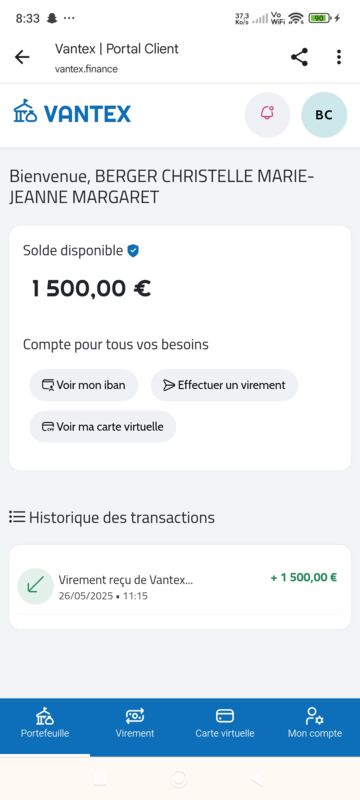Open the BC profile avatar
Screen dimensions: 360x800
tap(324, 115)
